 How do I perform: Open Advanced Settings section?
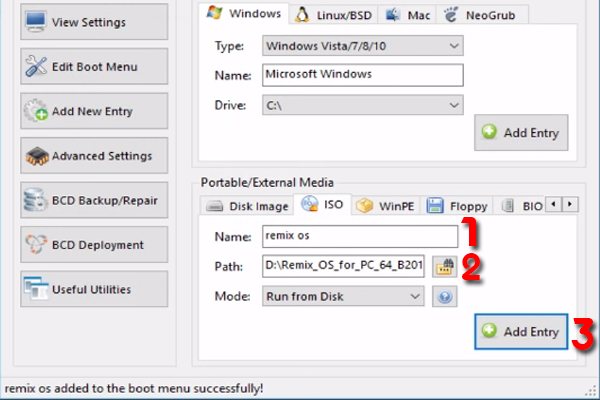[x=94, y=155]
